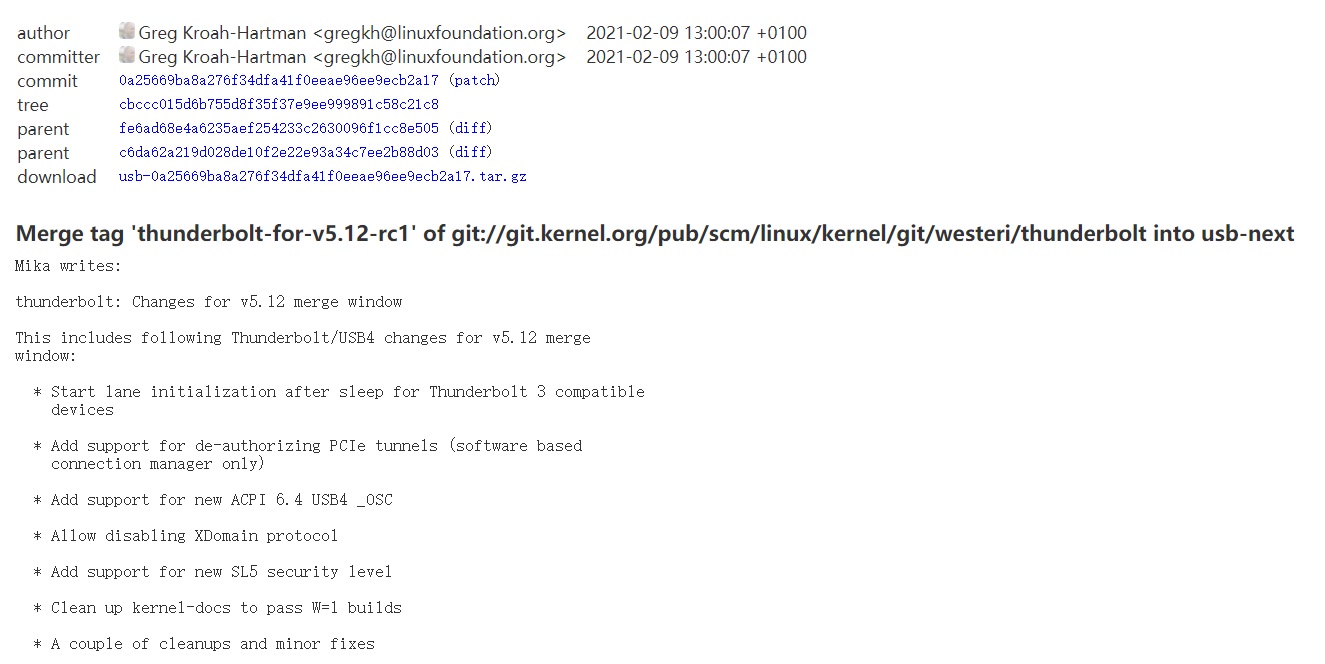This screenshot has width=1325, height=664.
Task: Click the committer's gravatar icon
Action: coord(126,55)
